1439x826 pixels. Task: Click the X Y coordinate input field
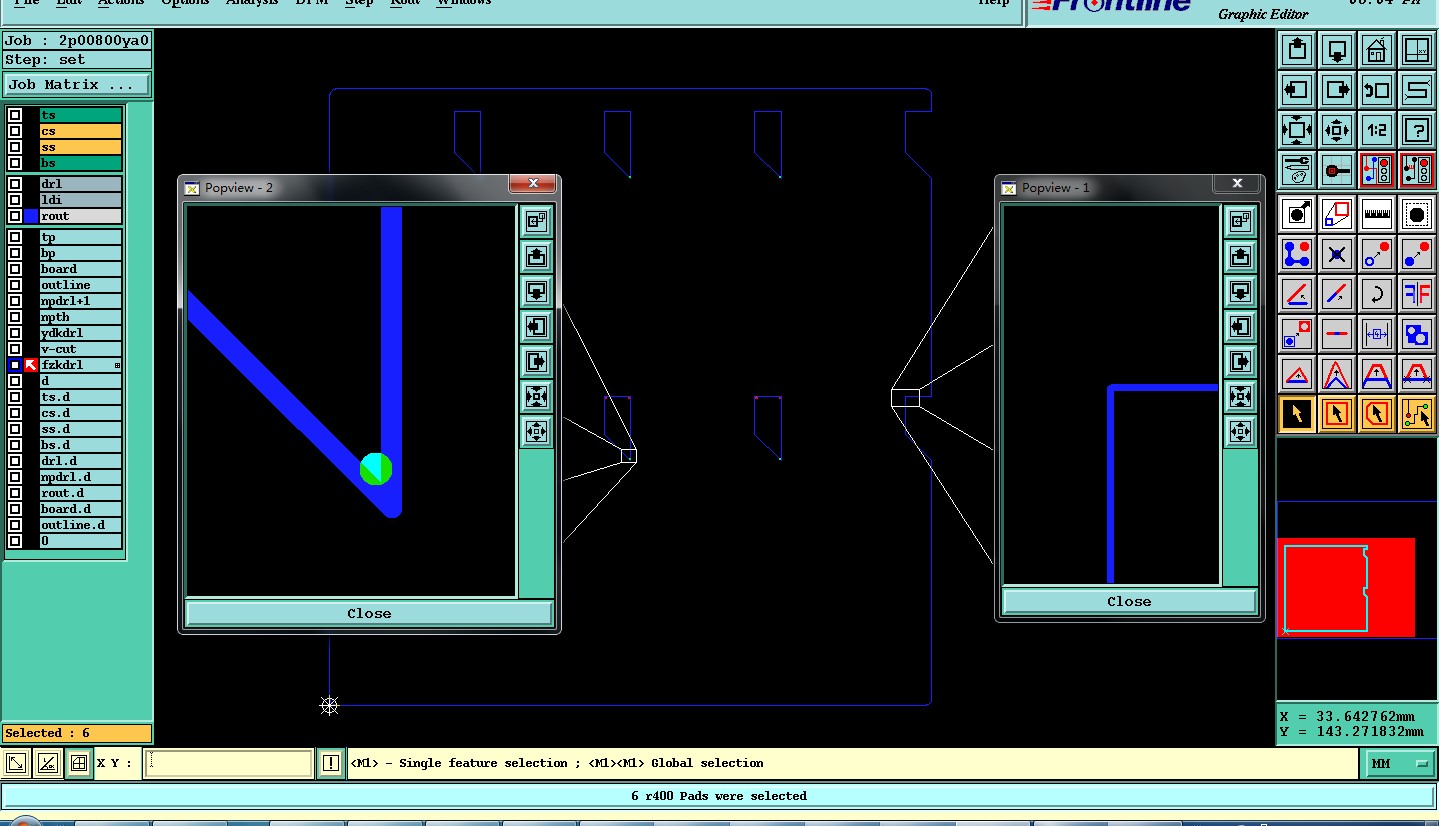coord(229,763)
